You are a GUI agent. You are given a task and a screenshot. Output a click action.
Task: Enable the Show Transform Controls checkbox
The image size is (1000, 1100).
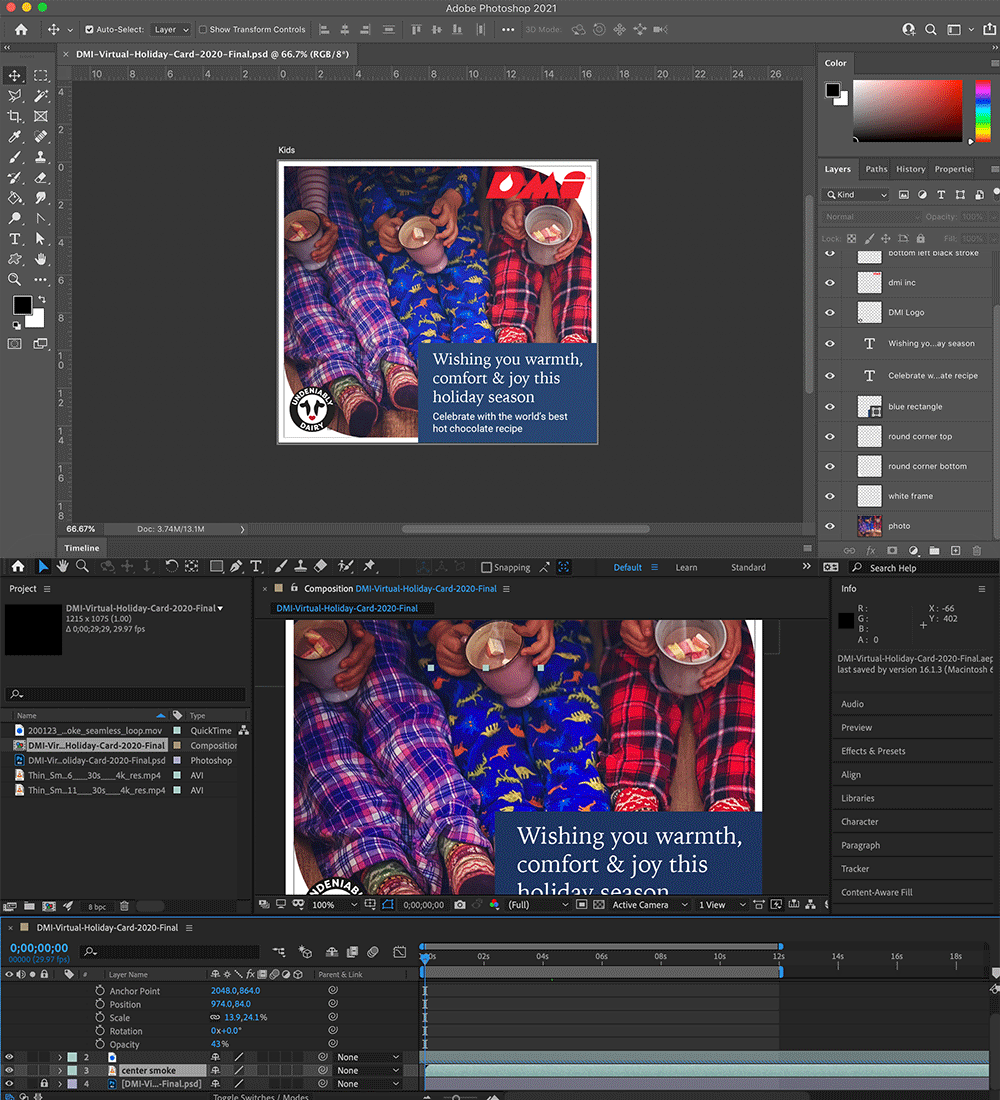click(203, 30)
